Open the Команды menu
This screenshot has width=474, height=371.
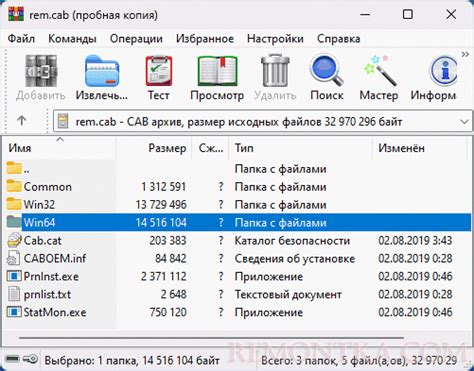pos(72,39)
